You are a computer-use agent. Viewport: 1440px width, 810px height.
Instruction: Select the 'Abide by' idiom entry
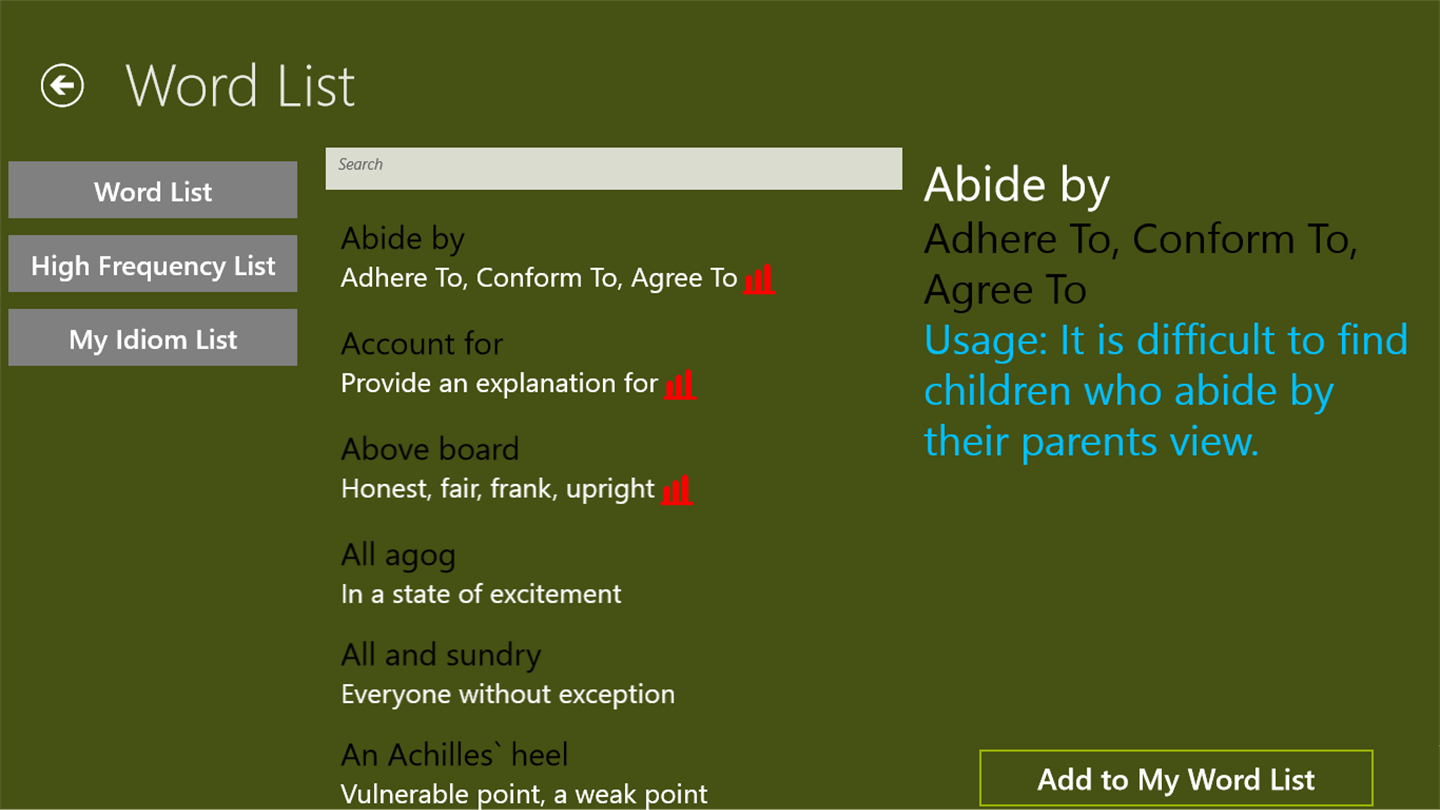coord(403,239)
